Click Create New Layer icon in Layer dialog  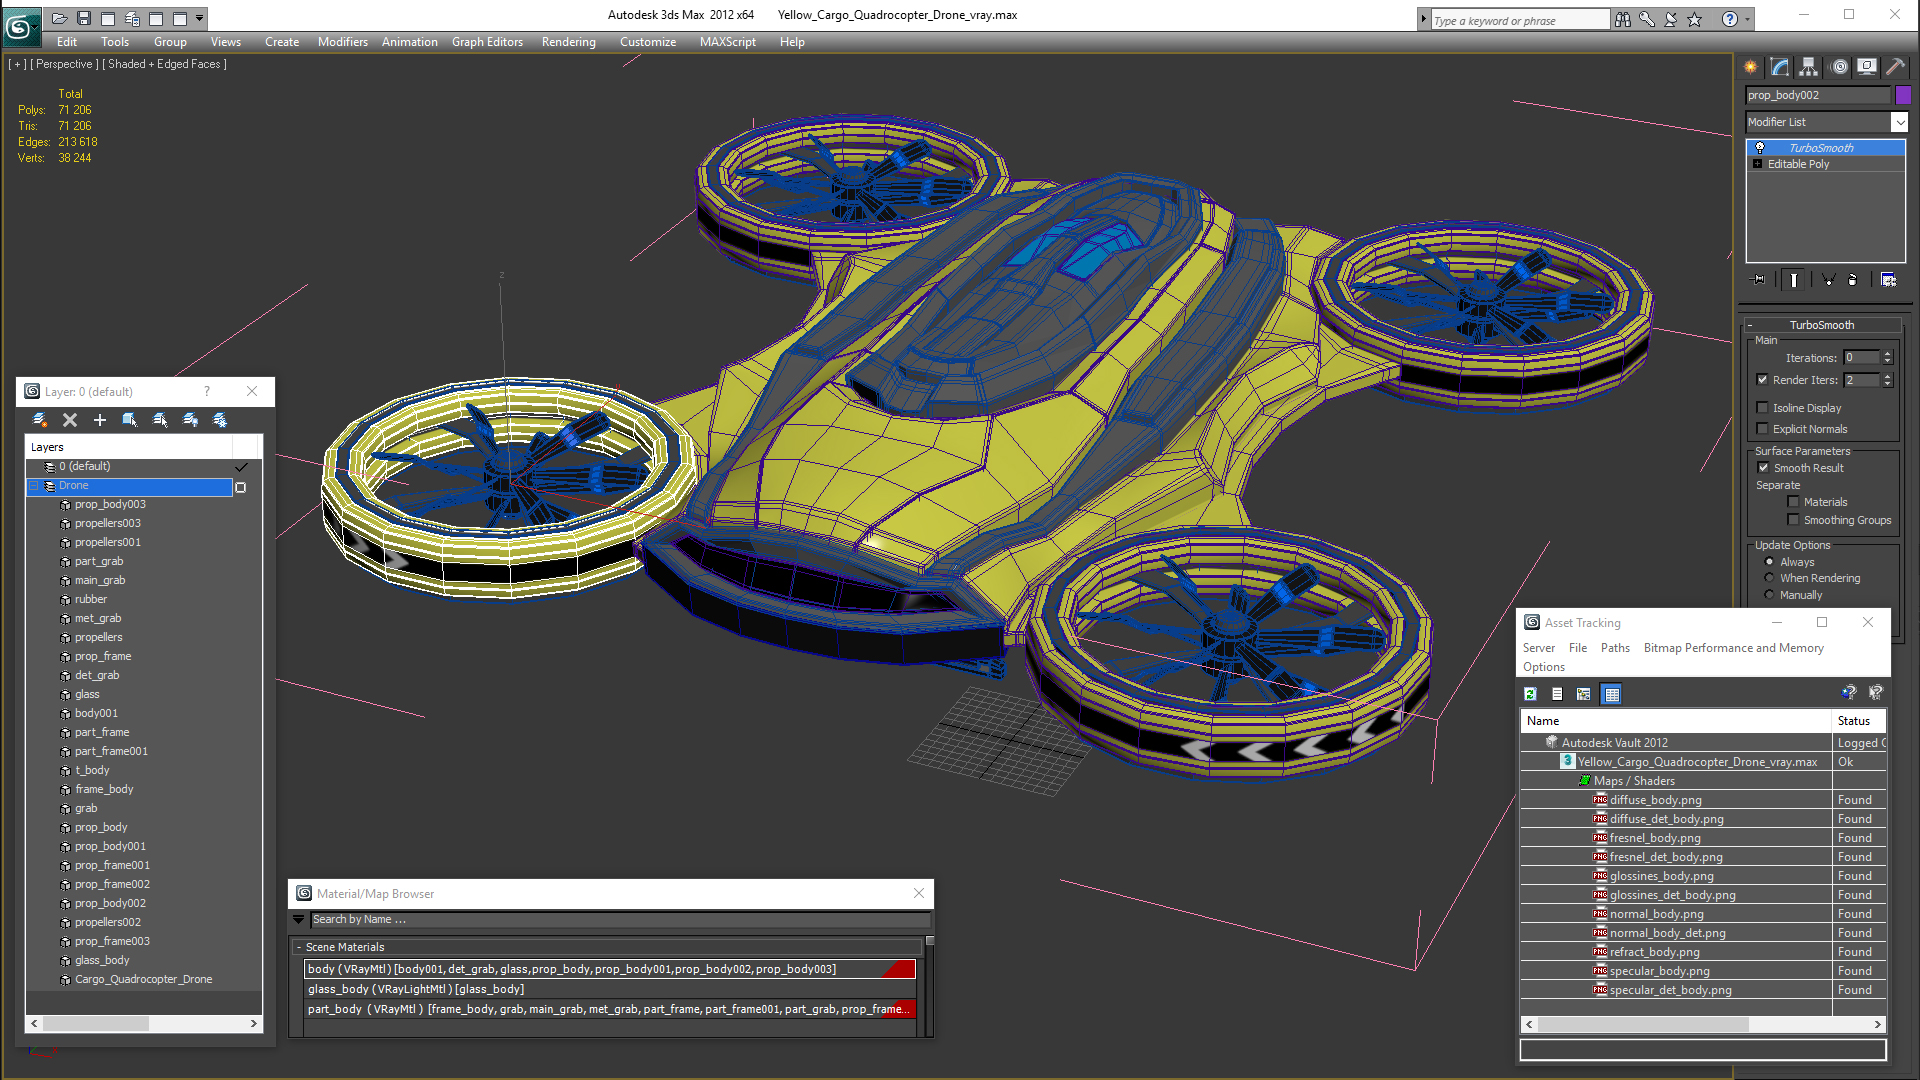click(40, 420)
